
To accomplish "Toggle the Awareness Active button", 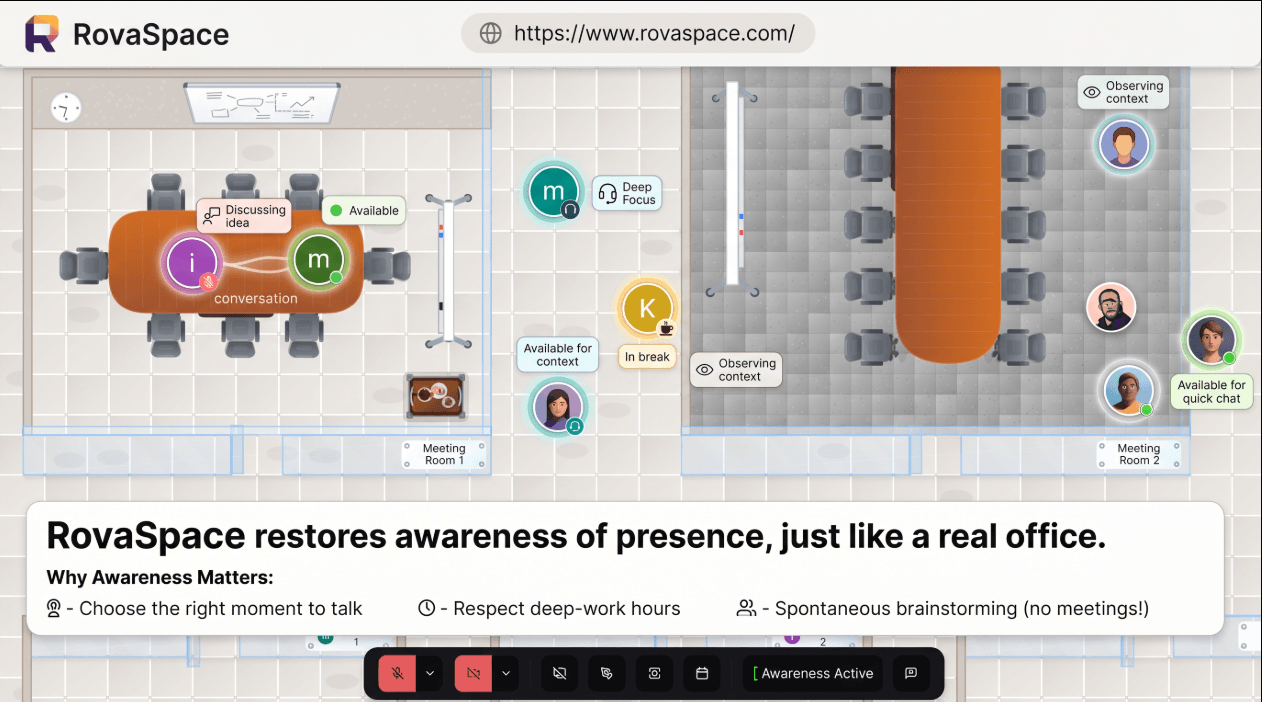I will click(x=813, y=674).
